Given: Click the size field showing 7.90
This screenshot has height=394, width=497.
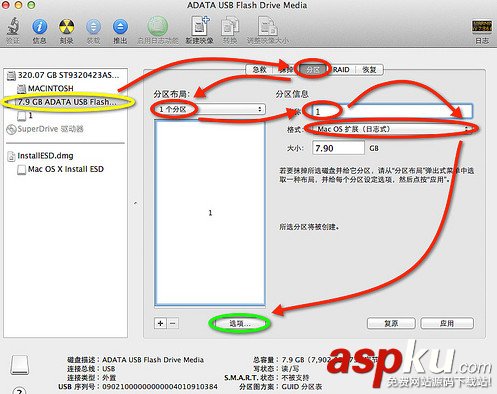Looking at the screenshot, I should coord(338,148).
